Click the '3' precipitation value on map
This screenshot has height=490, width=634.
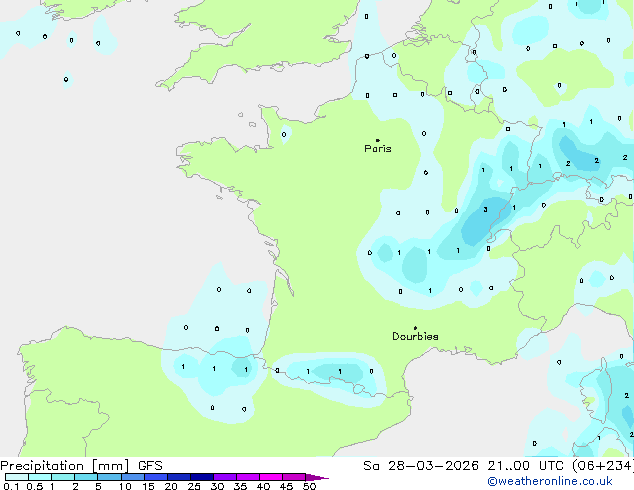coord(485,209)
